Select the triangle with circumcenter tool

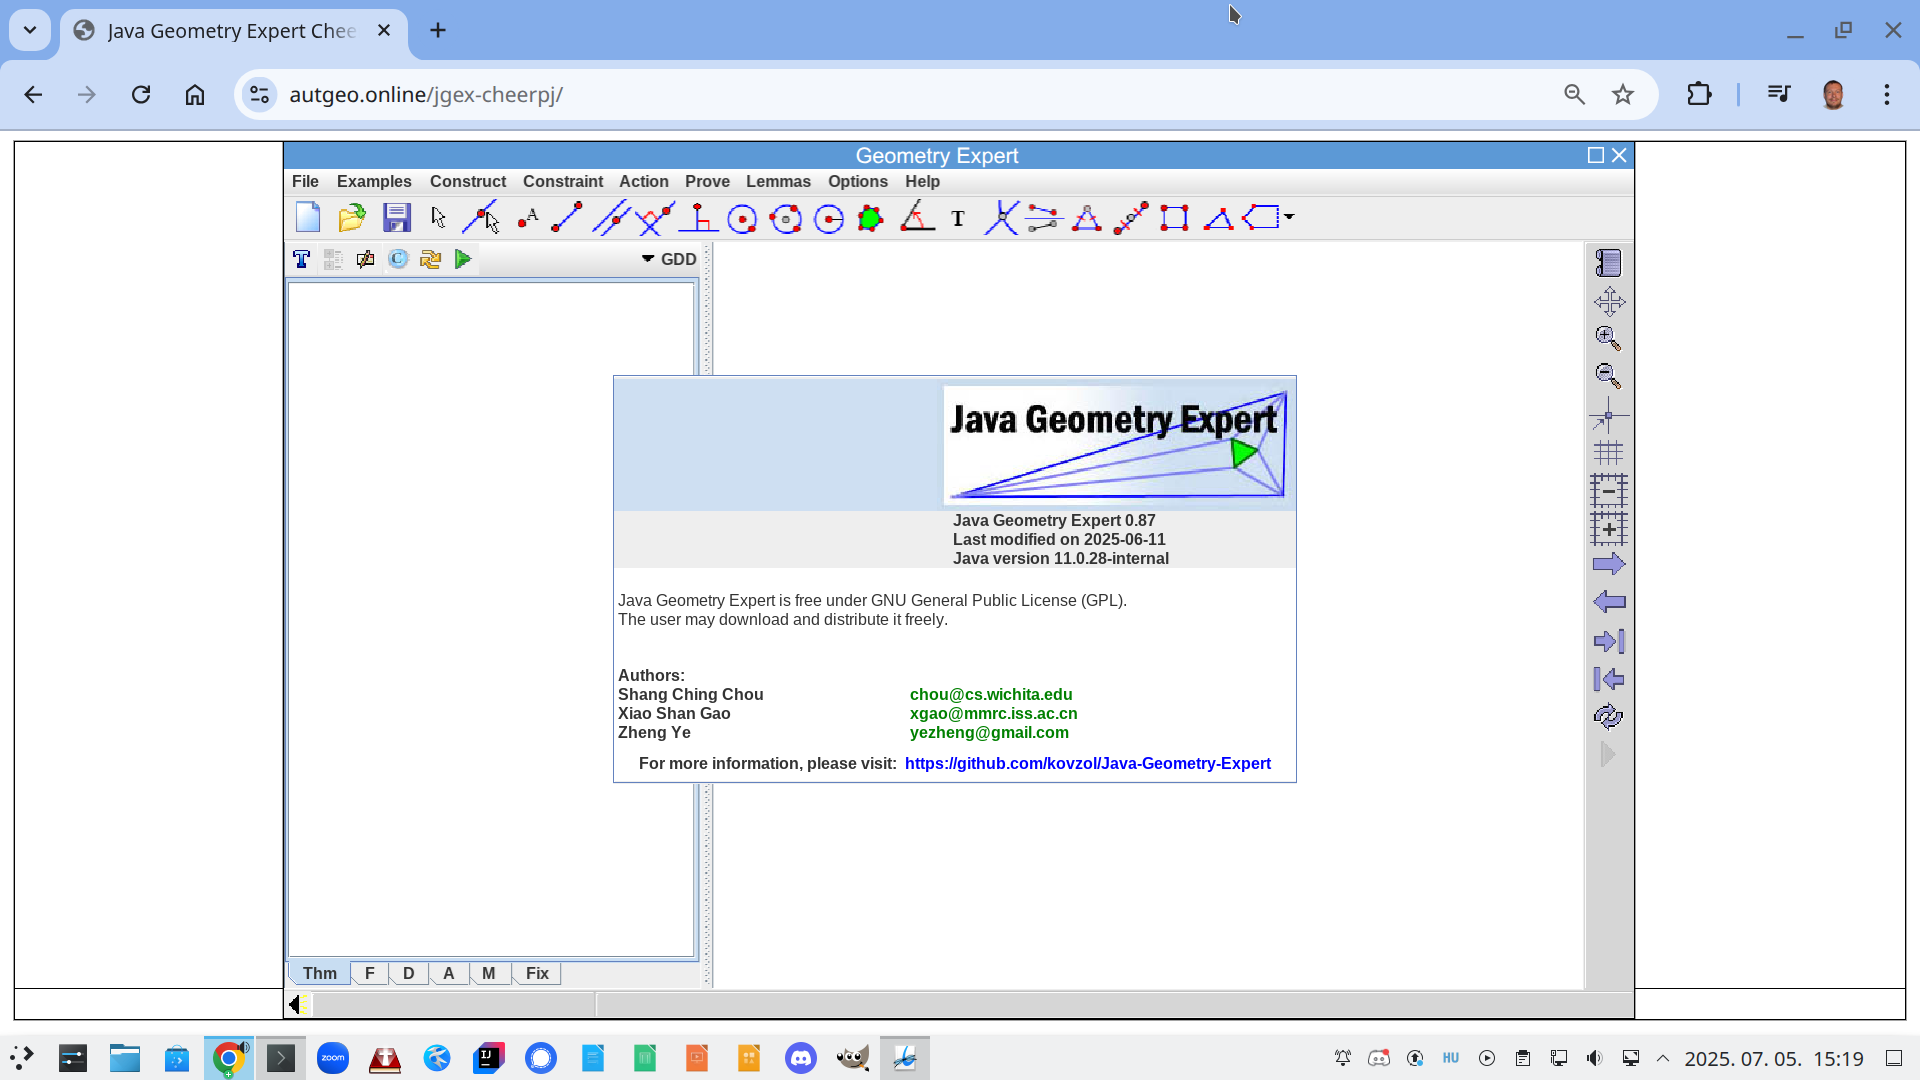pos(1087,217)
